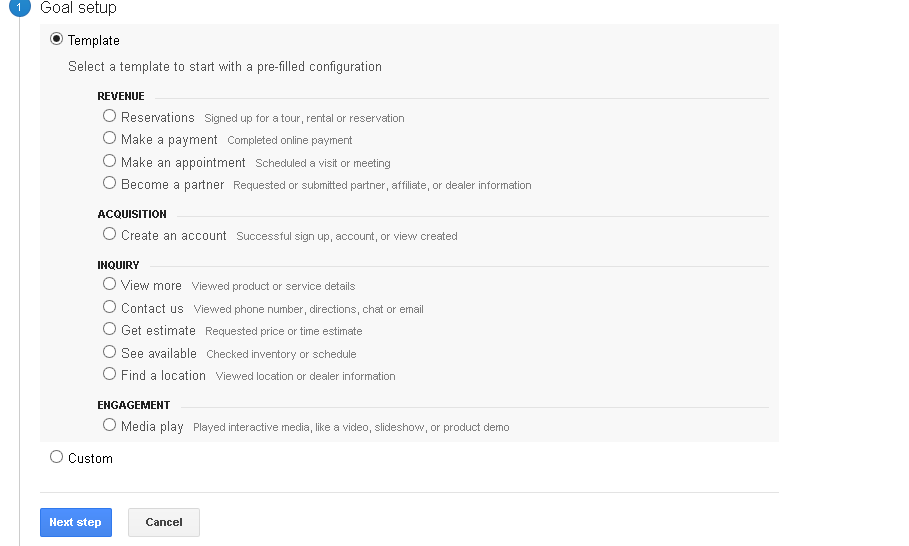
Task: Choose the See available template
Action: 110,352
